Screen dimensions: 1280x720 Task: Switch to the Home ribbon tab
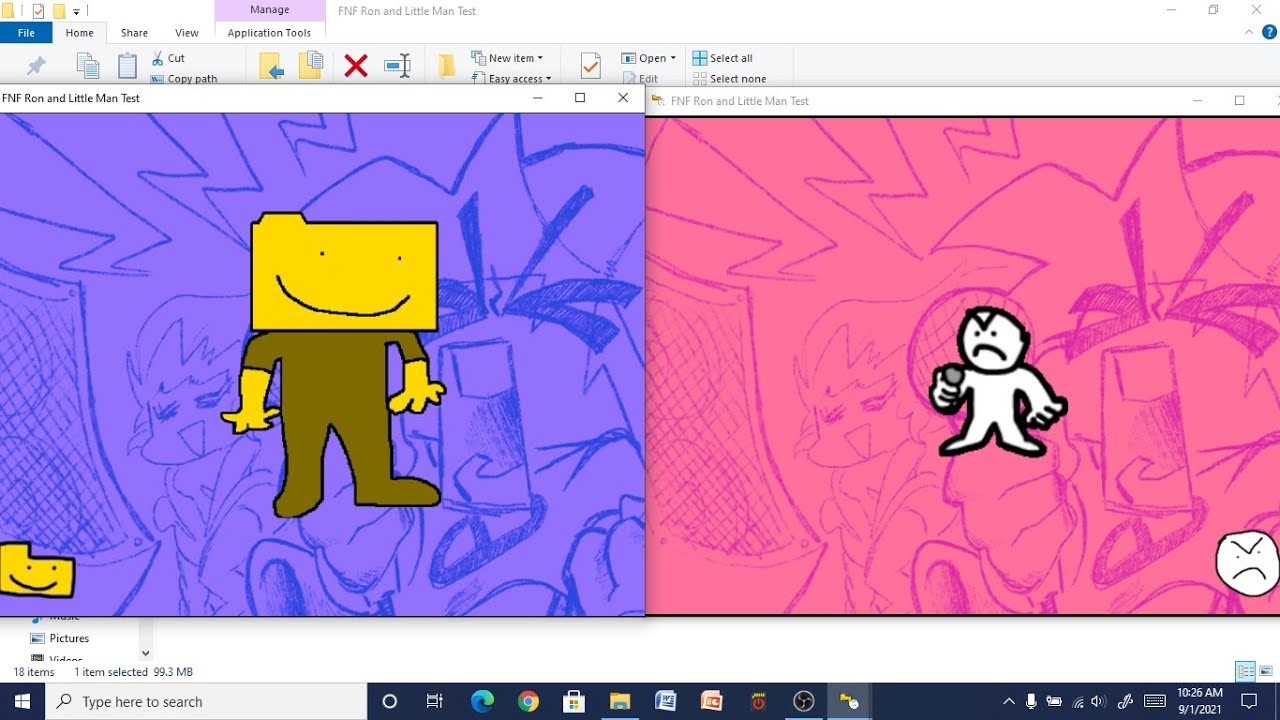coord(80,33)
